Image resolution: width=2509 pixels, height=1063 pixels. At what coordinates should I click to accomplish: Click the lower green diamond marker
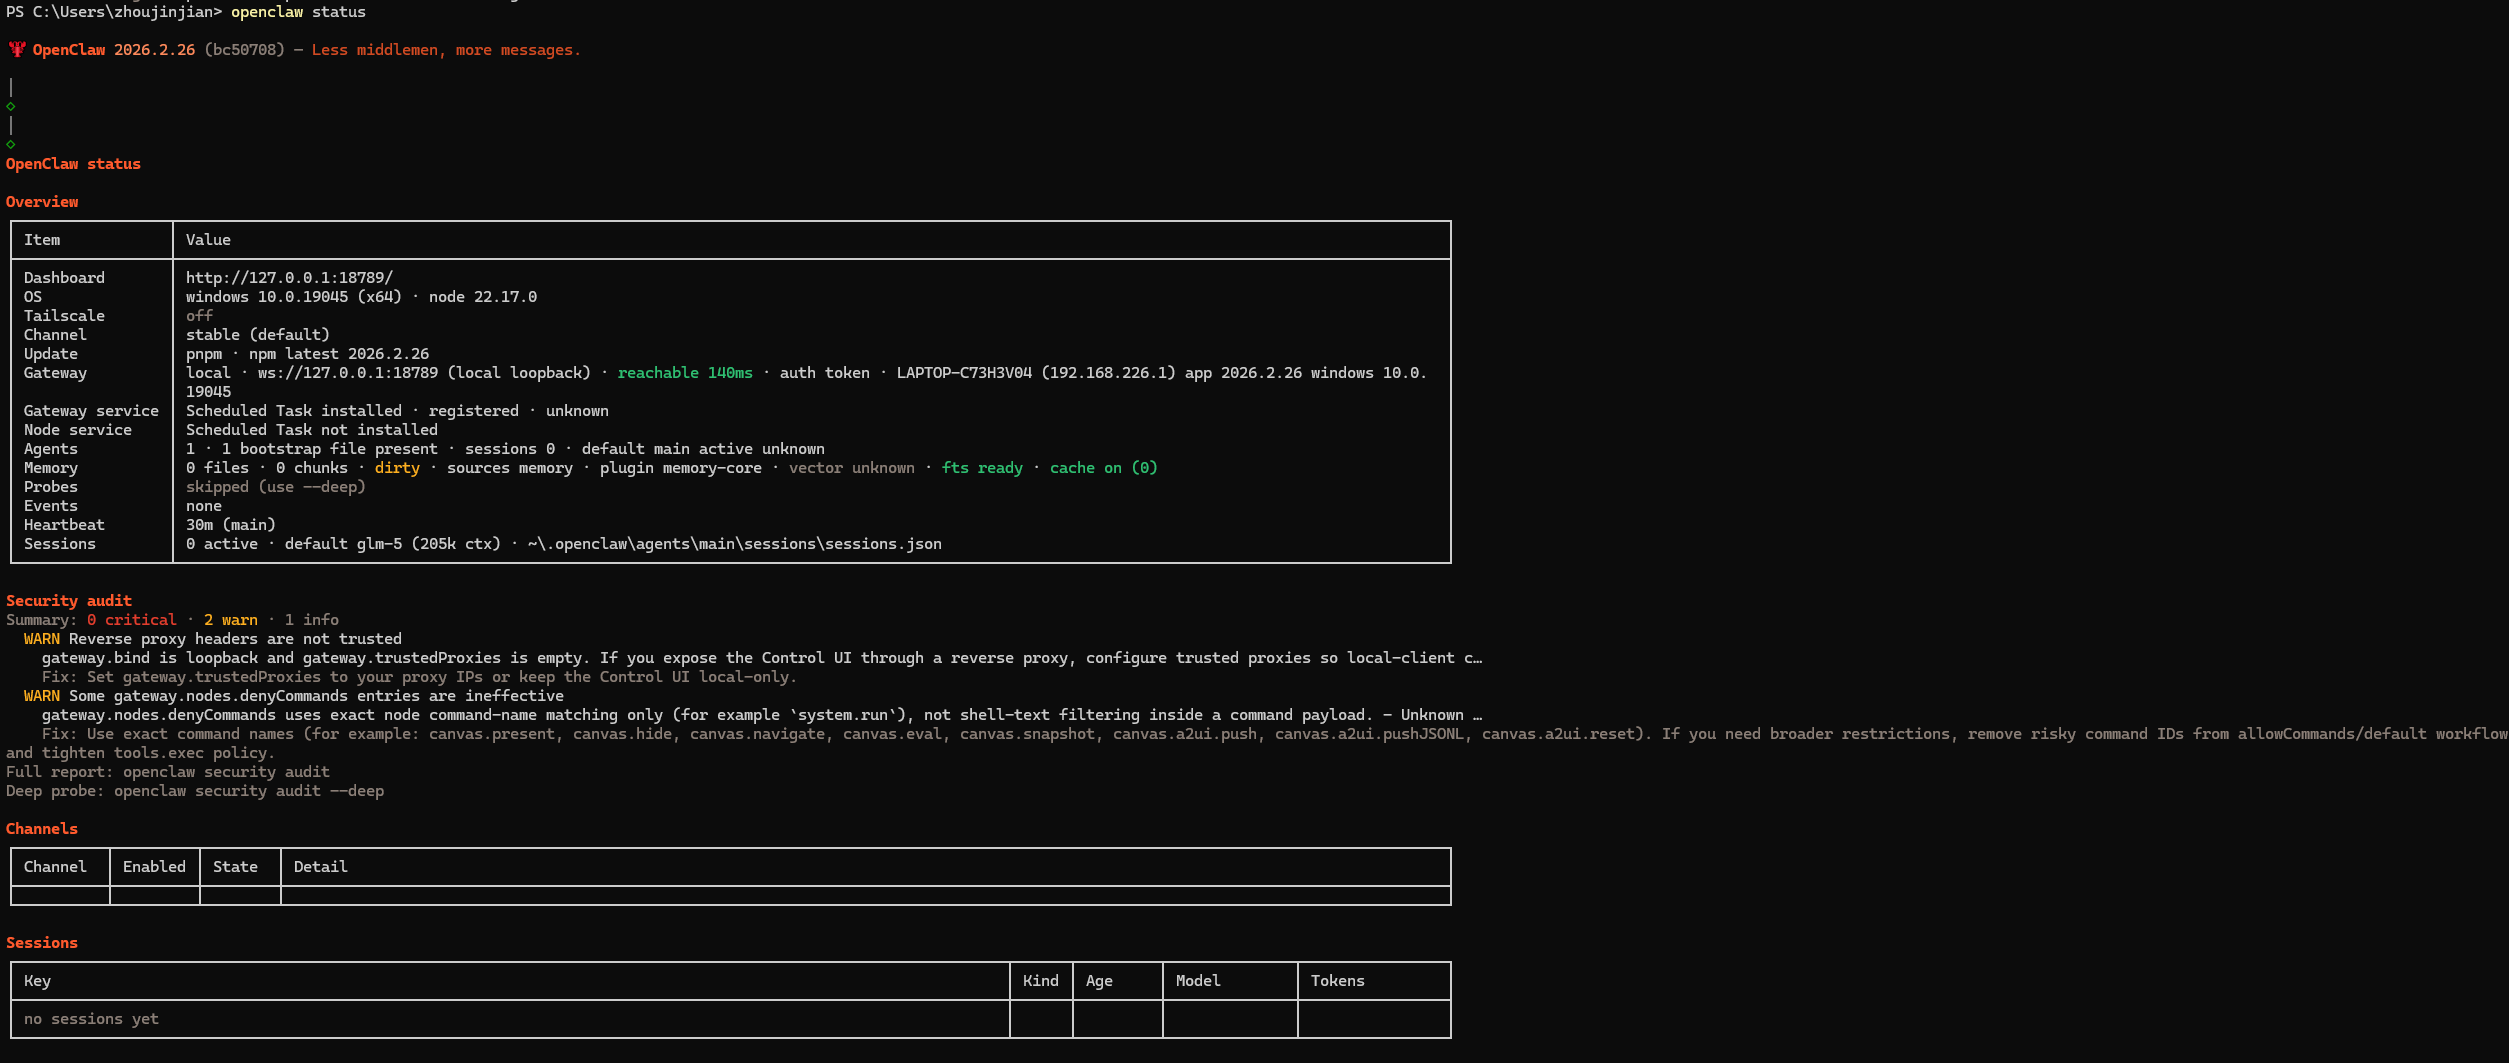(11, 144)
